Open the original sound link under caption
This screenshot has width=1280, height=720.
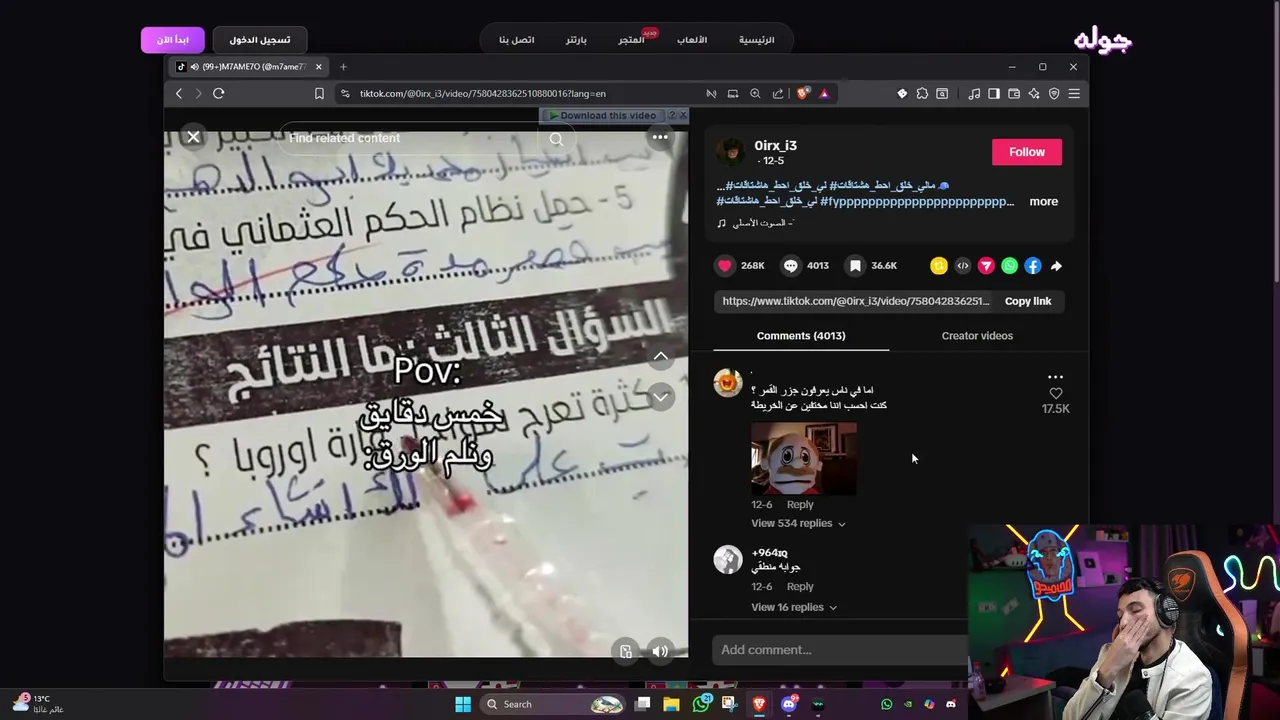tap(763, 223)
